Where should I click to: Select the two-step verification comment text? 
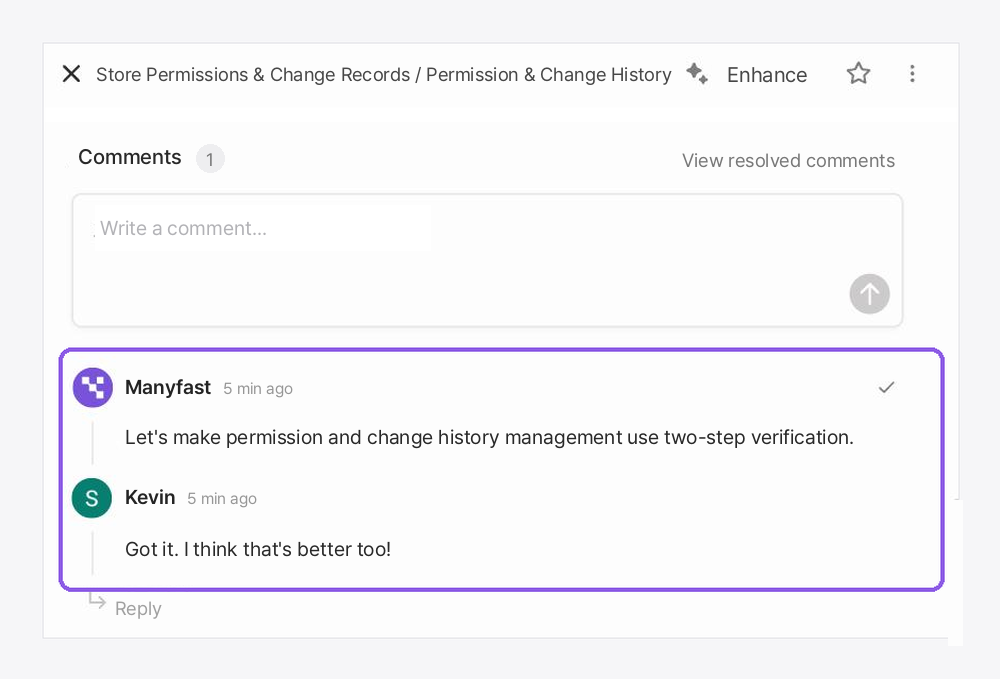(489, 437)
